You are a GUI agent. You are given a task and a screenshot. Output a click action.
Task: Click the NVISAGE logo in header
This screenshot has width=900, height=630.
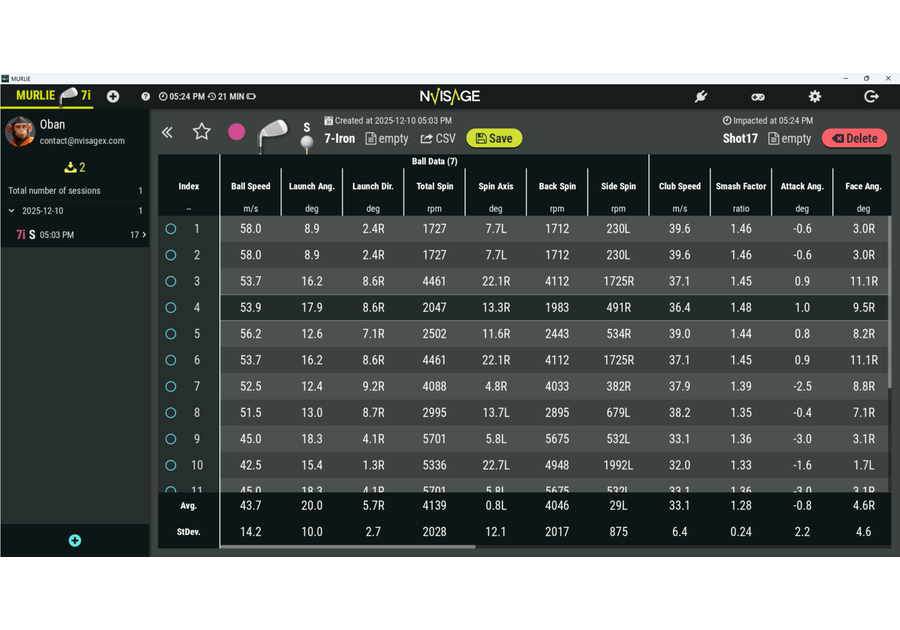[x=449, y=96]
